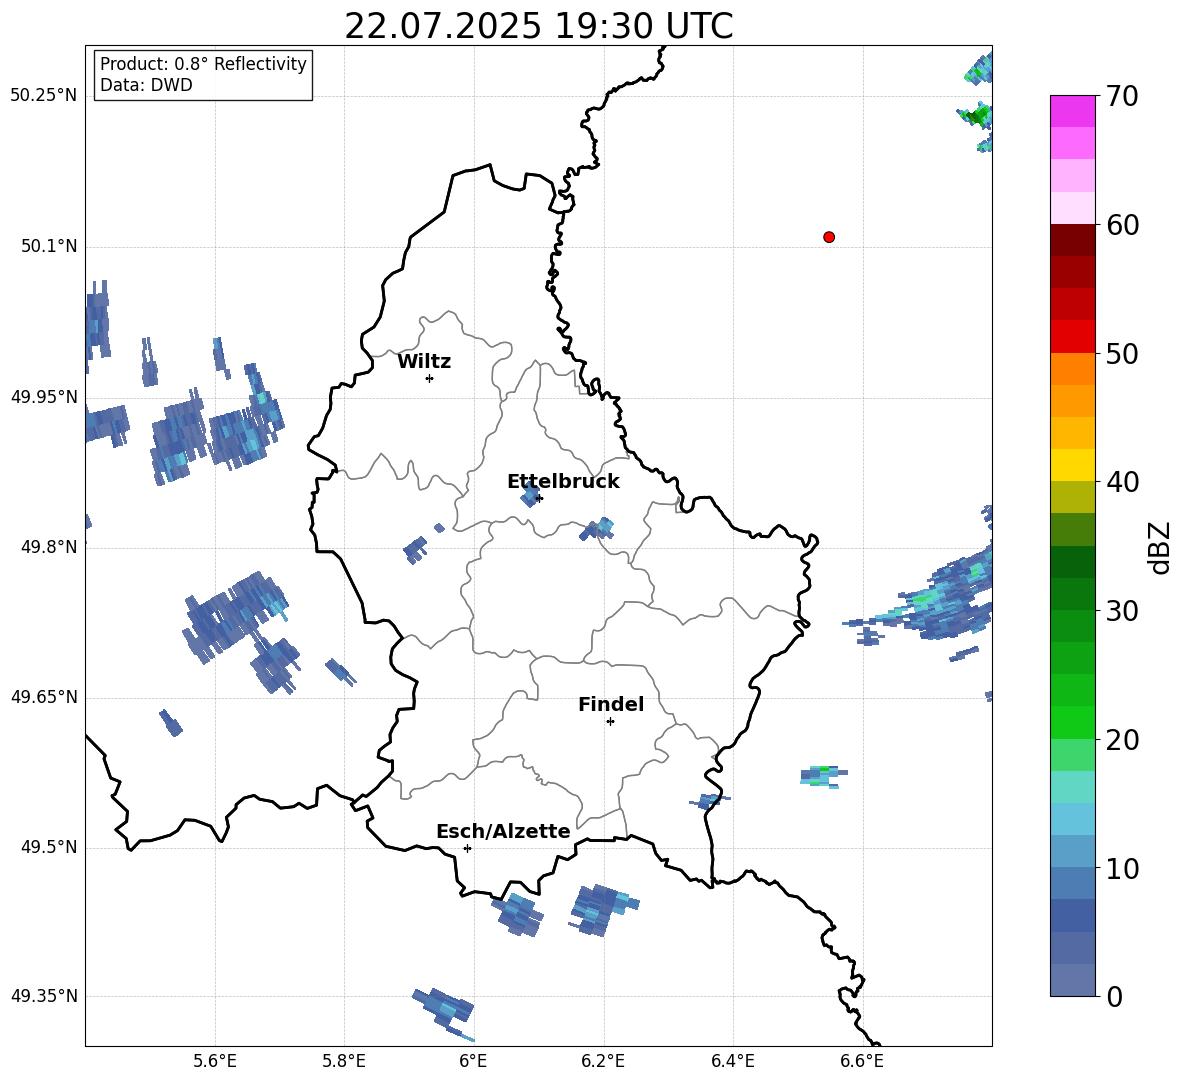This screenshot has width=1184, height=1081.
Task: Click the dBZ colorbar axis label
Action: coord(1159,547)
